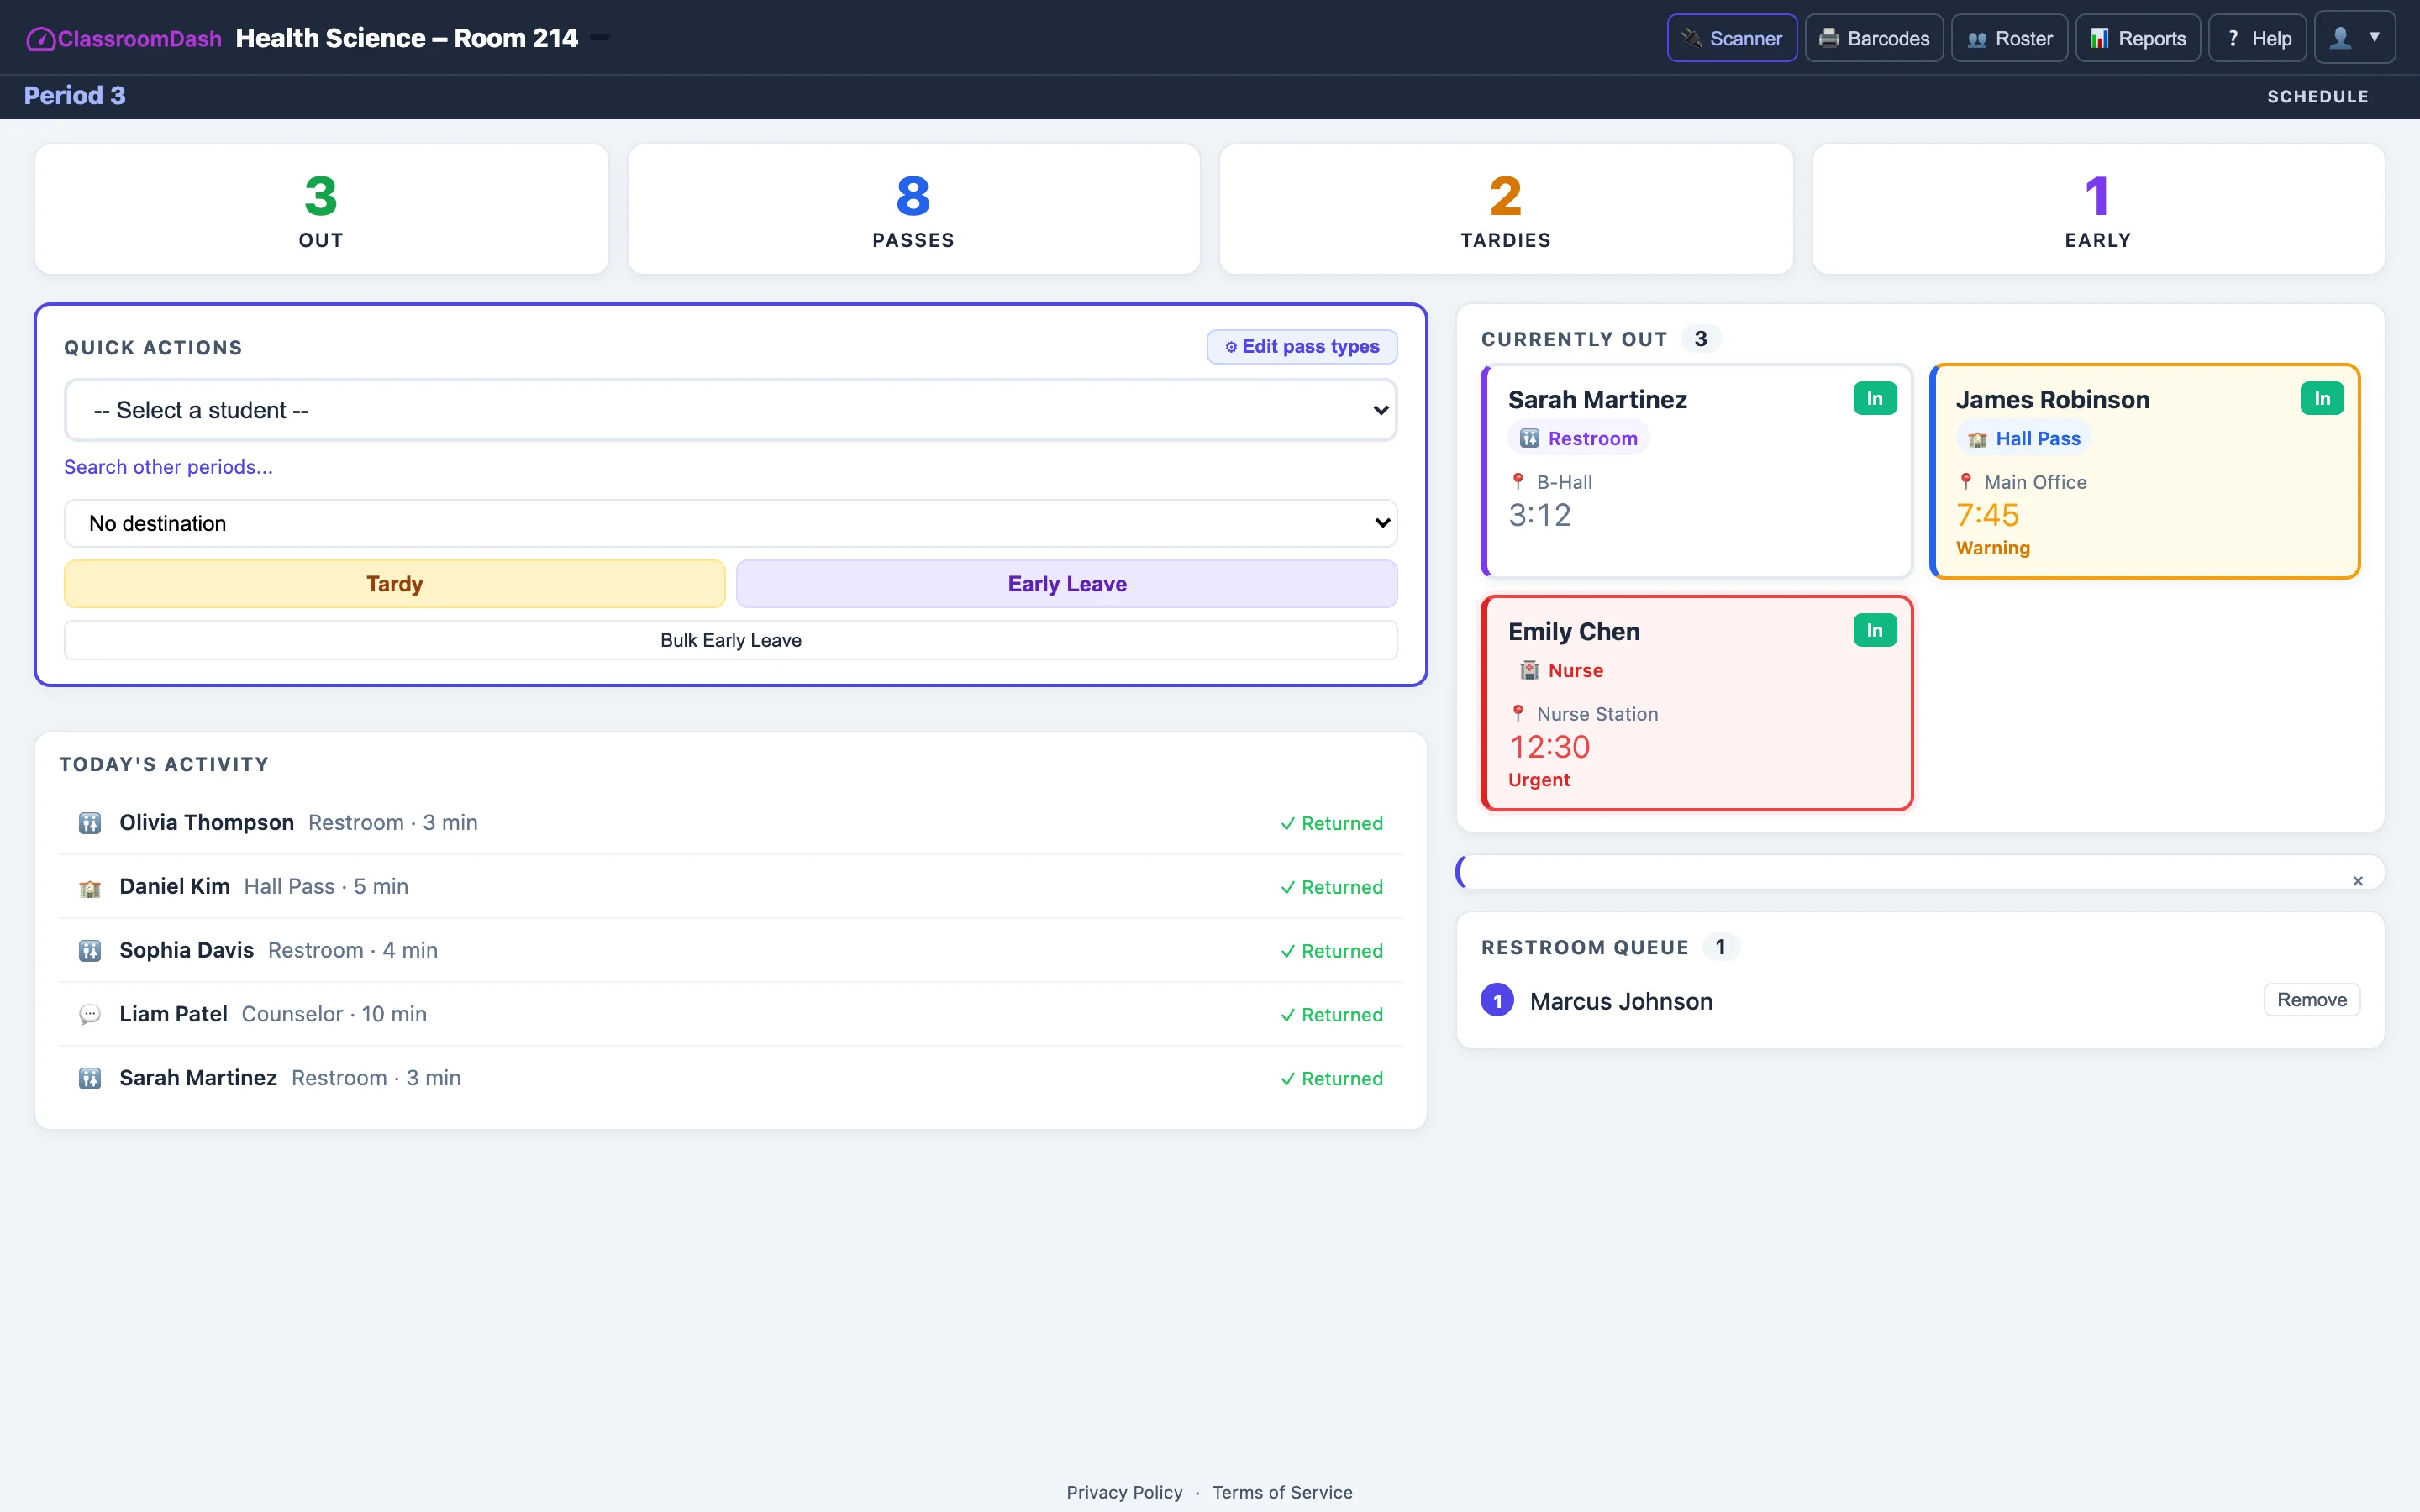
Task: Remove Marcus Johnson from restroom queue
Action: (x=2311, y=999)
